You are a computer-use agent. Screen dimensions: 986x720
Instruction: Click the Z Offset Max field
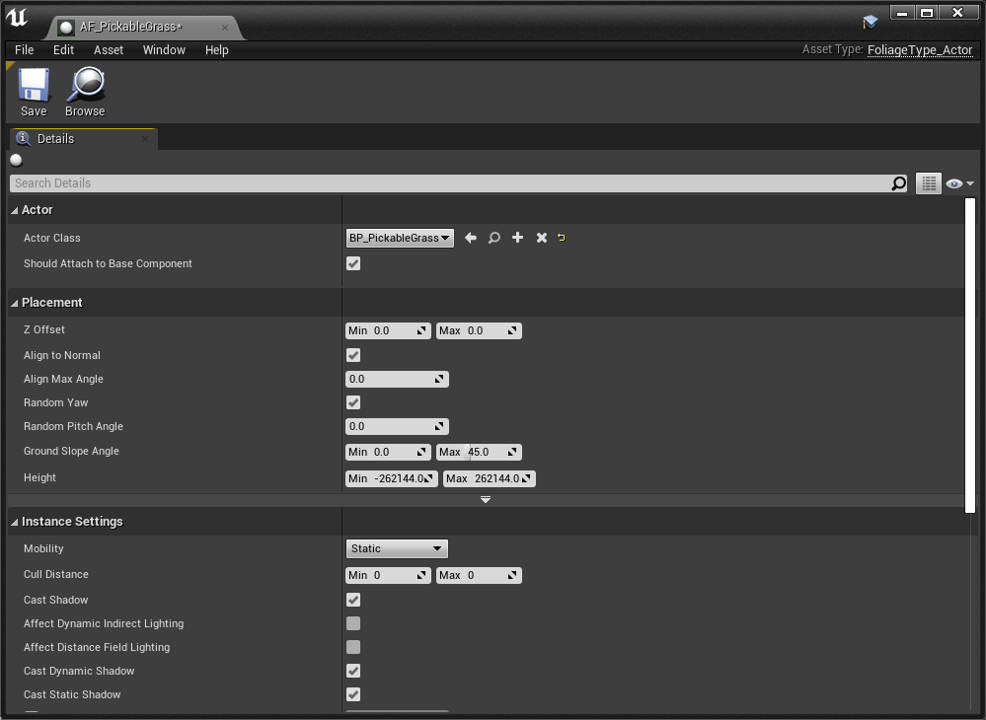coord(479,331)
